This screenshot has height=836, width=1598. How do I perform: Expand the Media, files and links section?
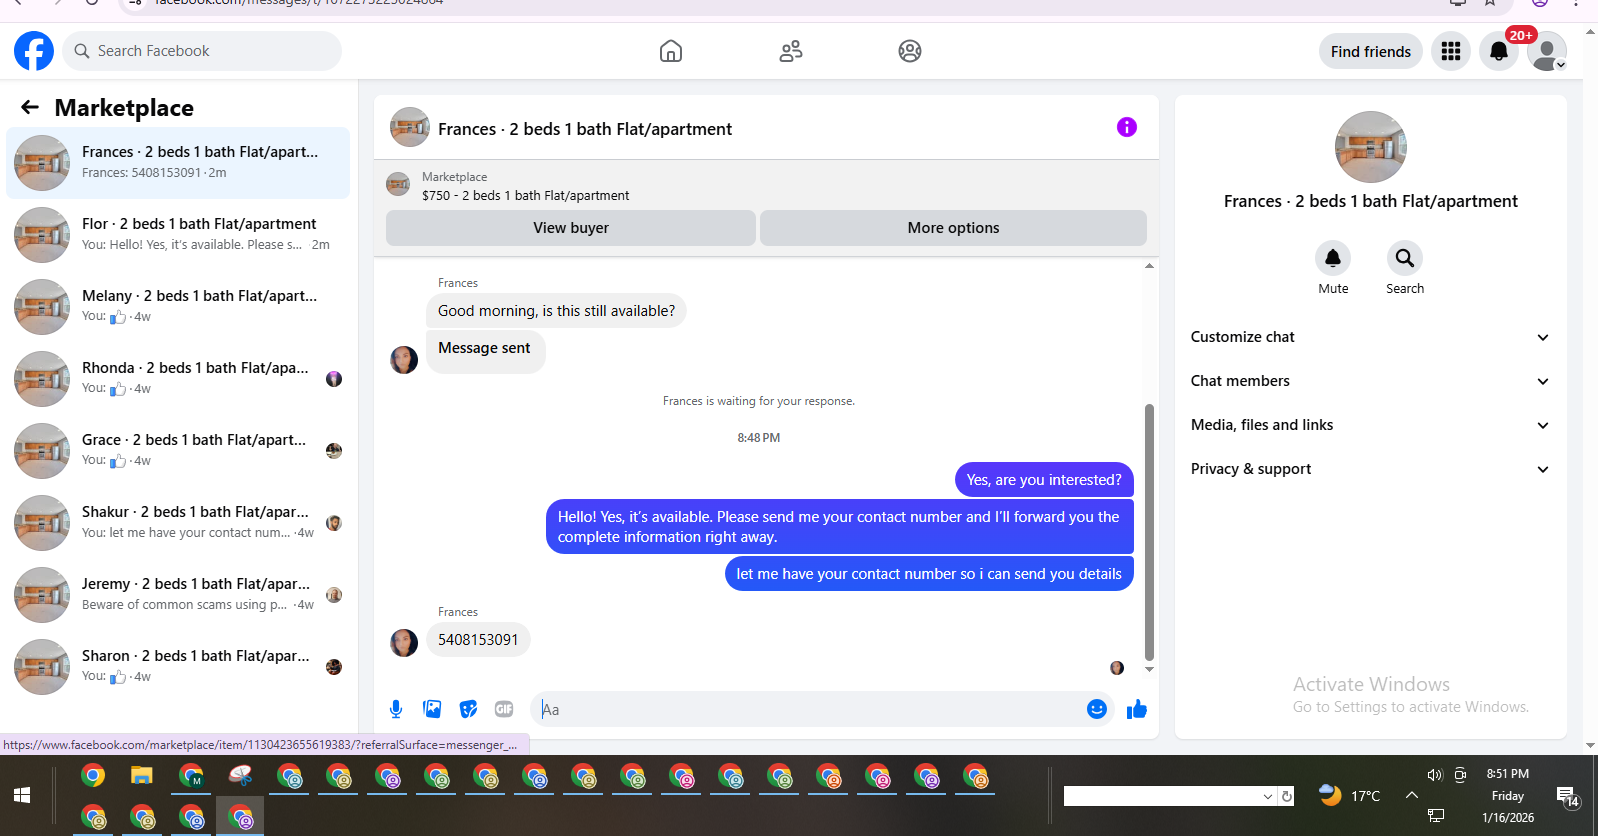tap(1370, 425)
